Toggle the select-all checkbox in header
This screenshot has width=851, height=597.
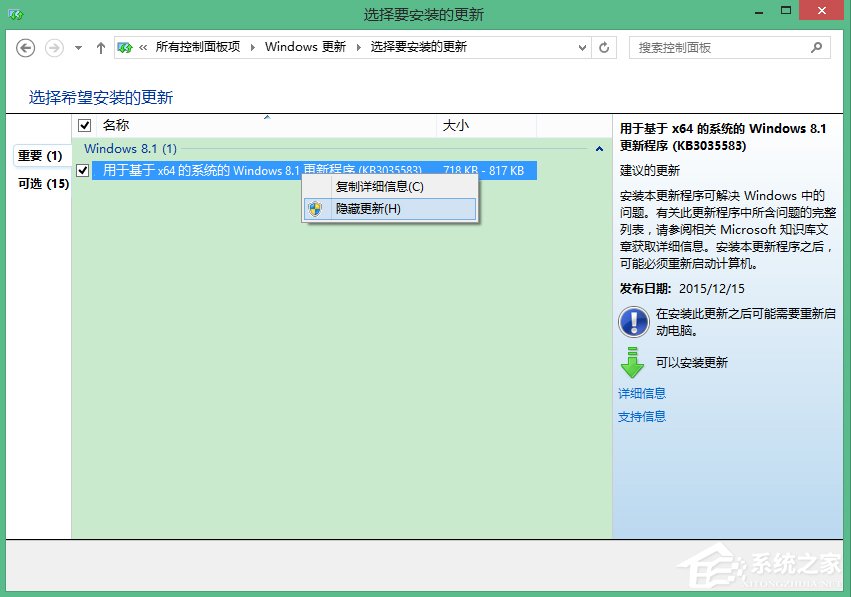[x=85, y=125]
